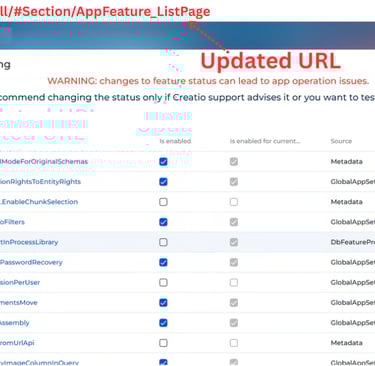Toggle current-user checkbox for mentsMove
This screenshot has height=366, width=375.
[234, 303]
